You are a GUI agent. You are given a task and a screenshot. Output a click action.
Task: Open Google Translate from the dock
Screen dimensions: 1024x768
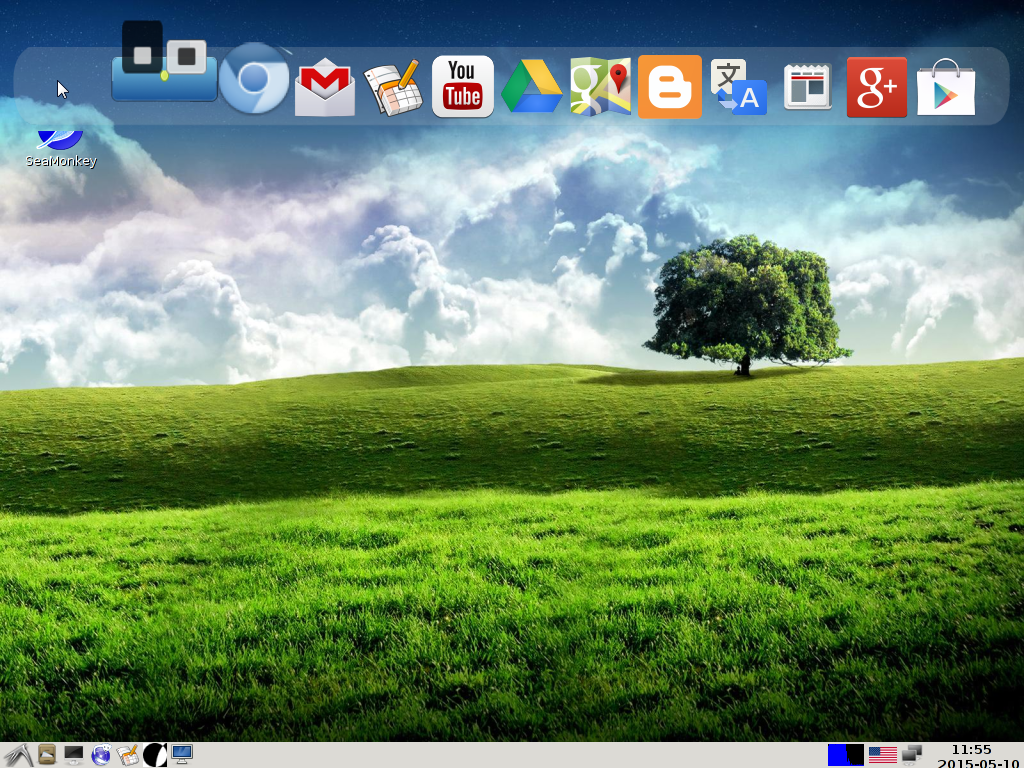[x=738, y=87]
